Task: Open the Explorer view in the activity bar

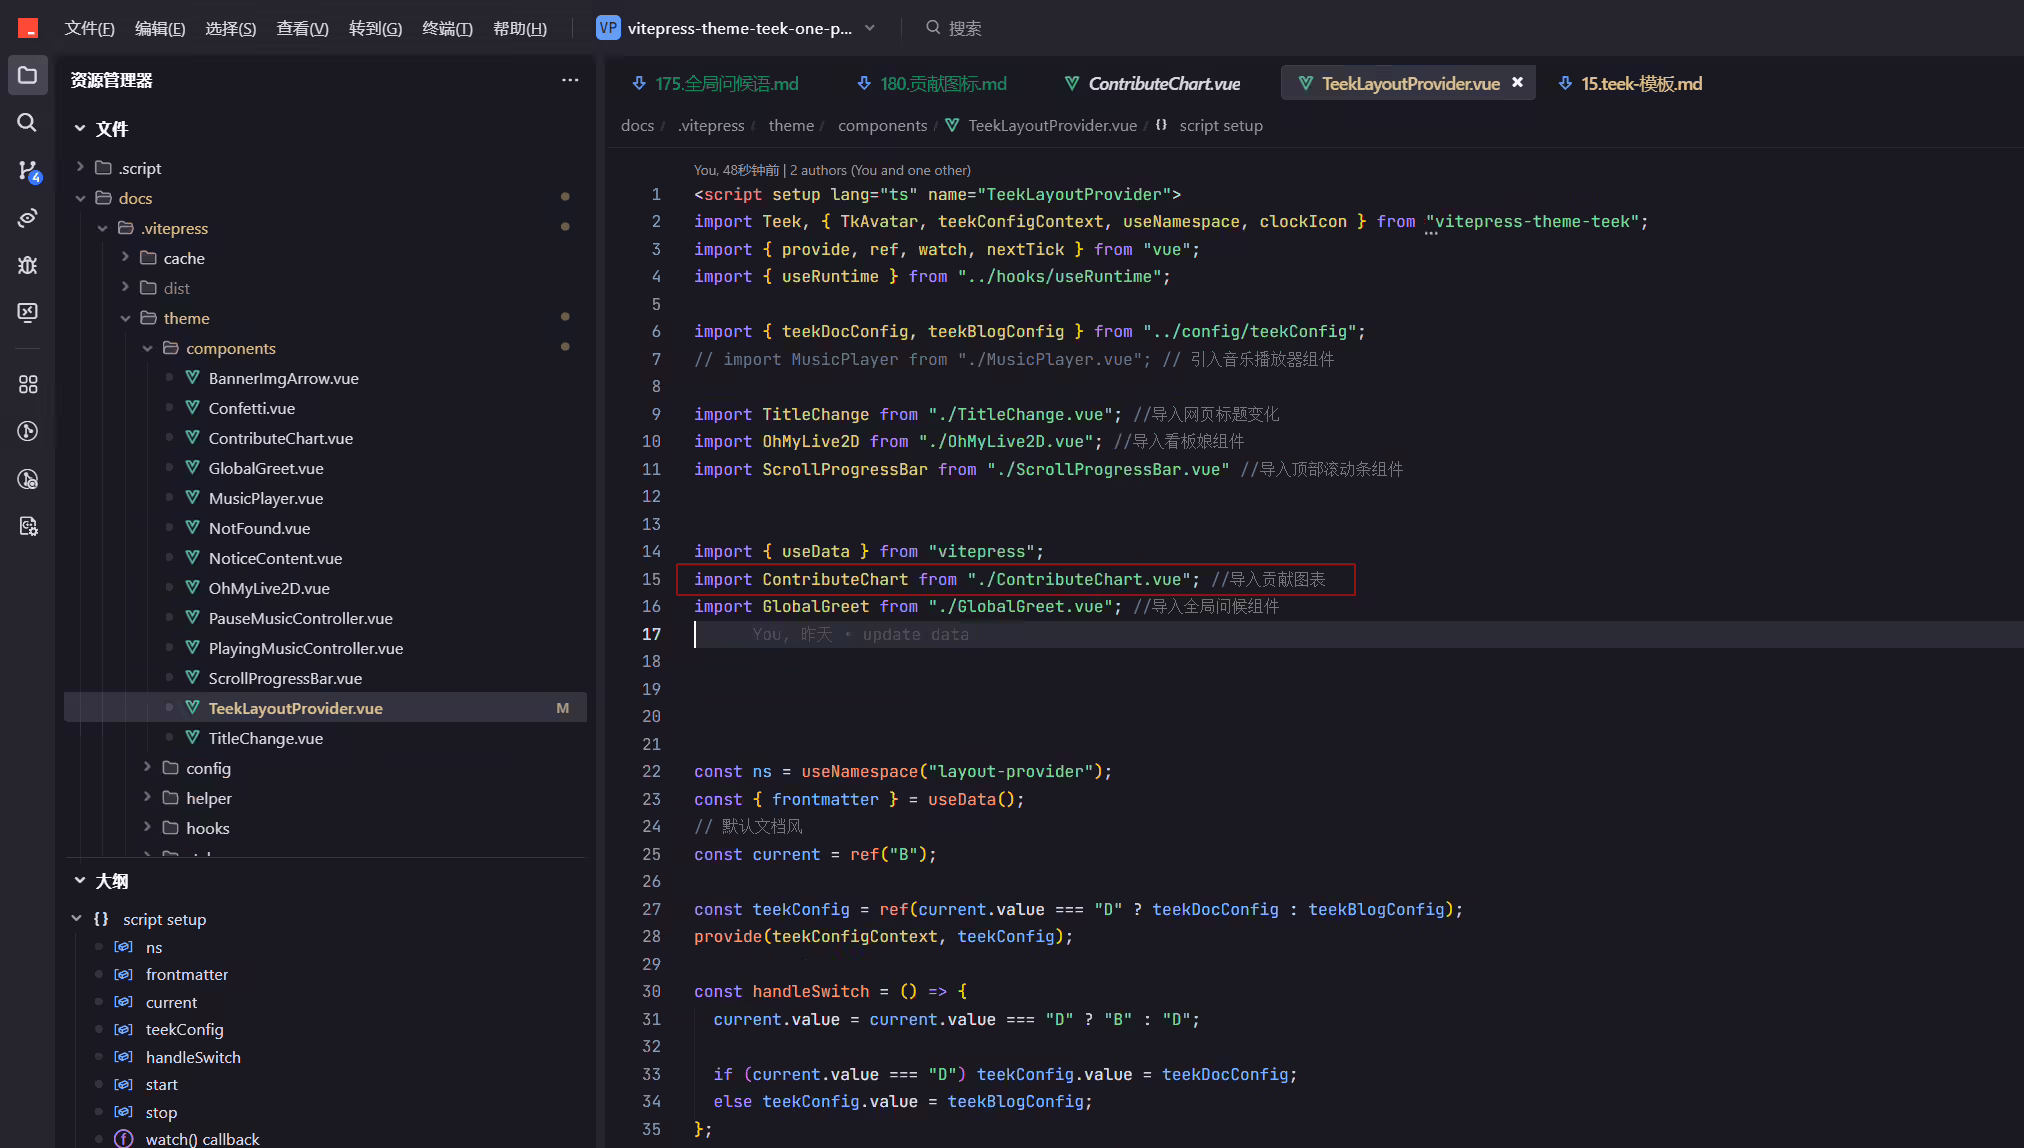Action: [28, 76]
